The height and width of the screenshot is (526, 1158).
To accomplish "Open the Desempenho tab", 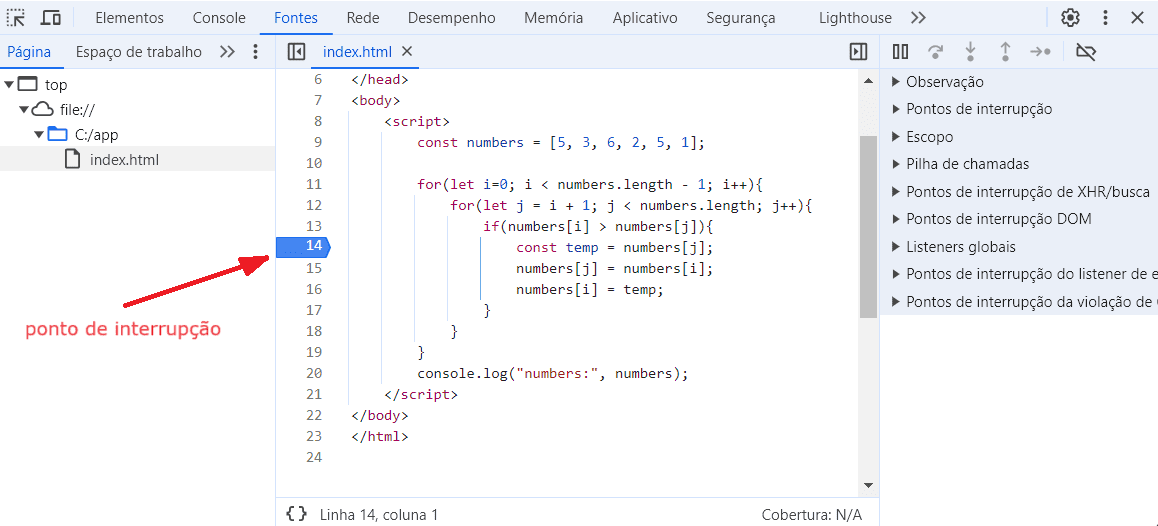I will click(x=452, y=18).
